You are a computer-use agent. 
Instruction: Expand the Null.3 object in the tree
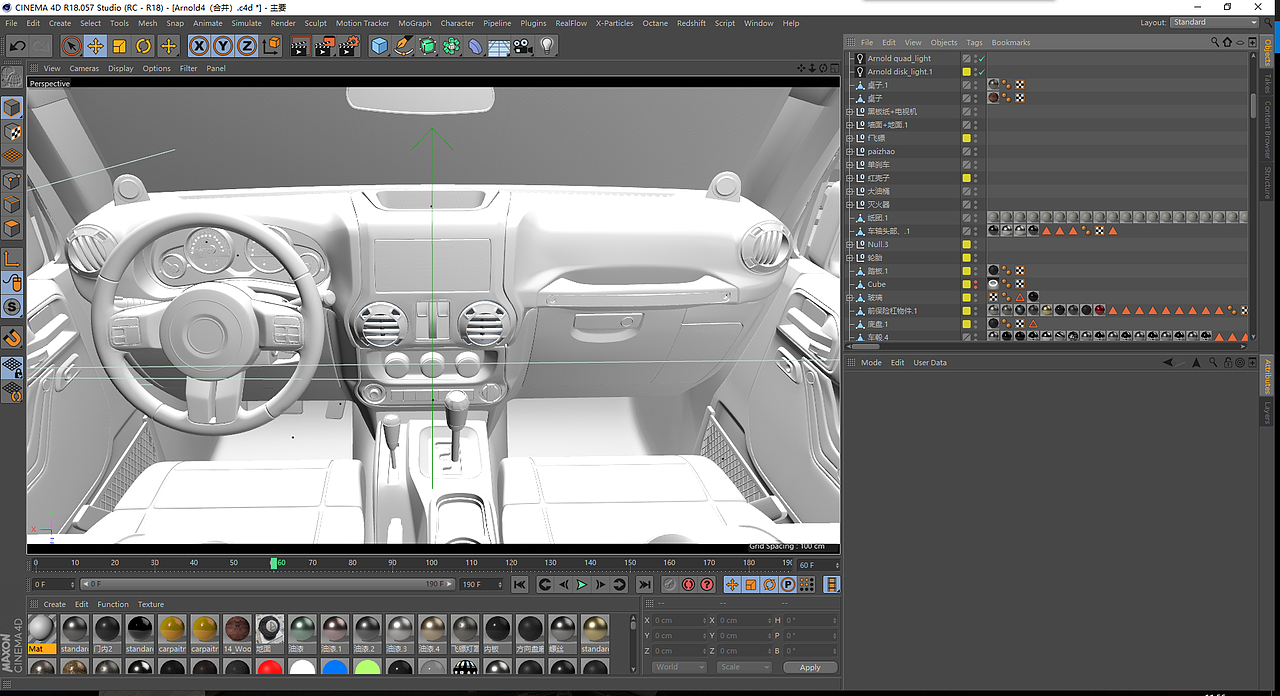[x=850, y=244]
